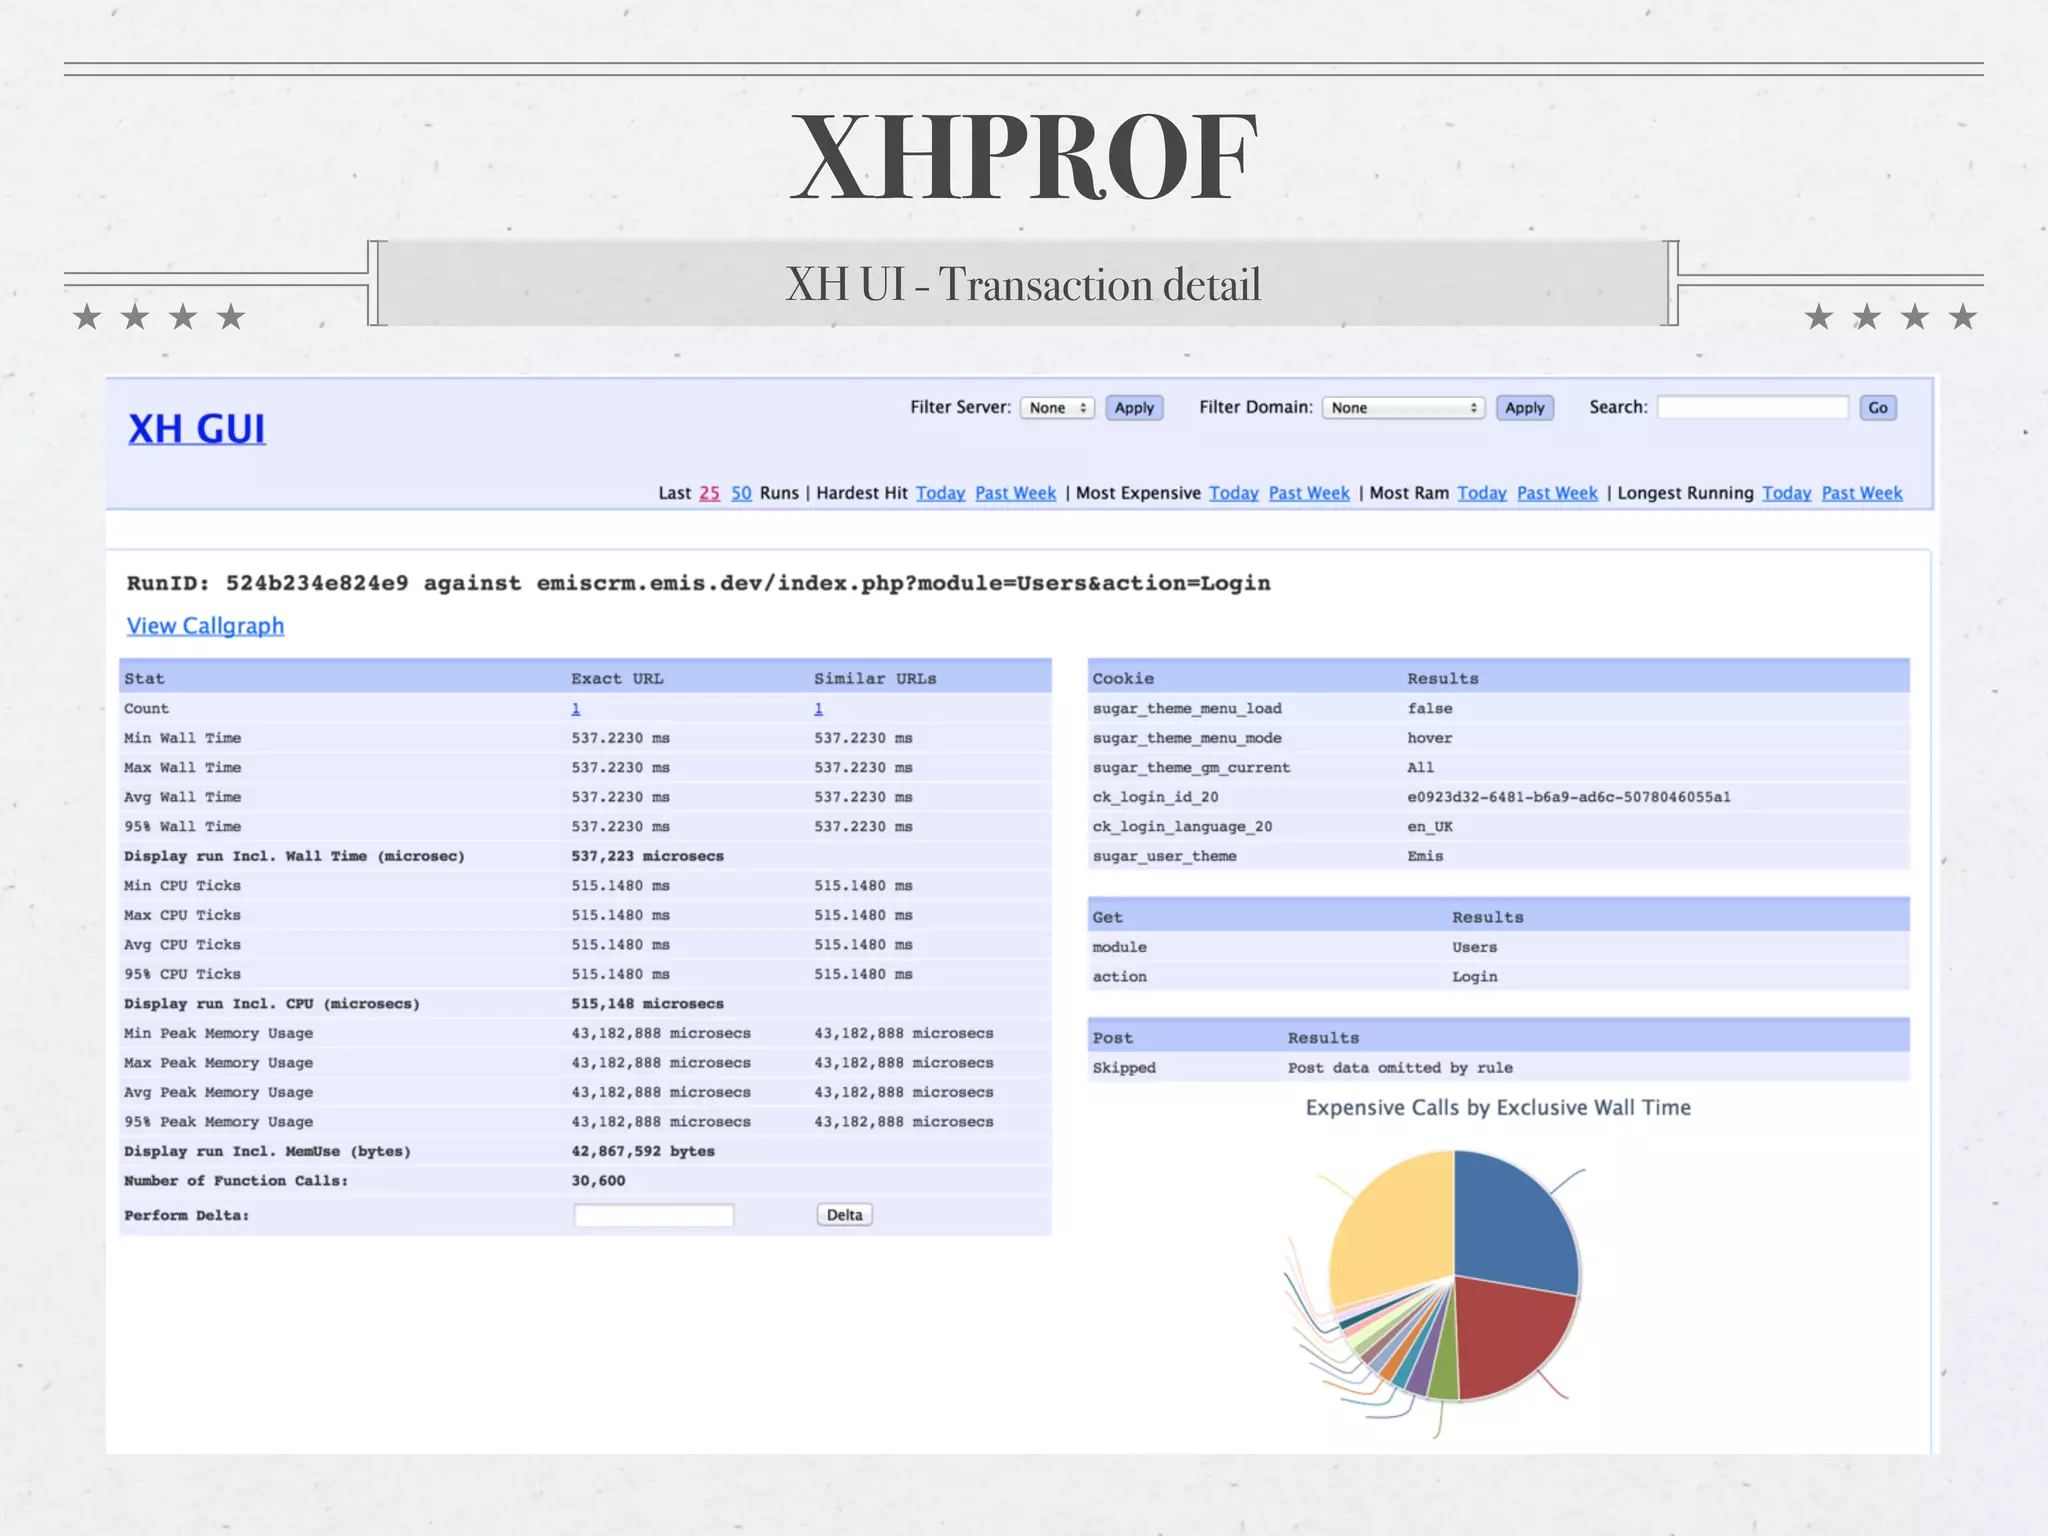The image size is (2048, 1536).
Task: Focus the Search text field
Action: pyautogui.click(x=1752, y=408)
